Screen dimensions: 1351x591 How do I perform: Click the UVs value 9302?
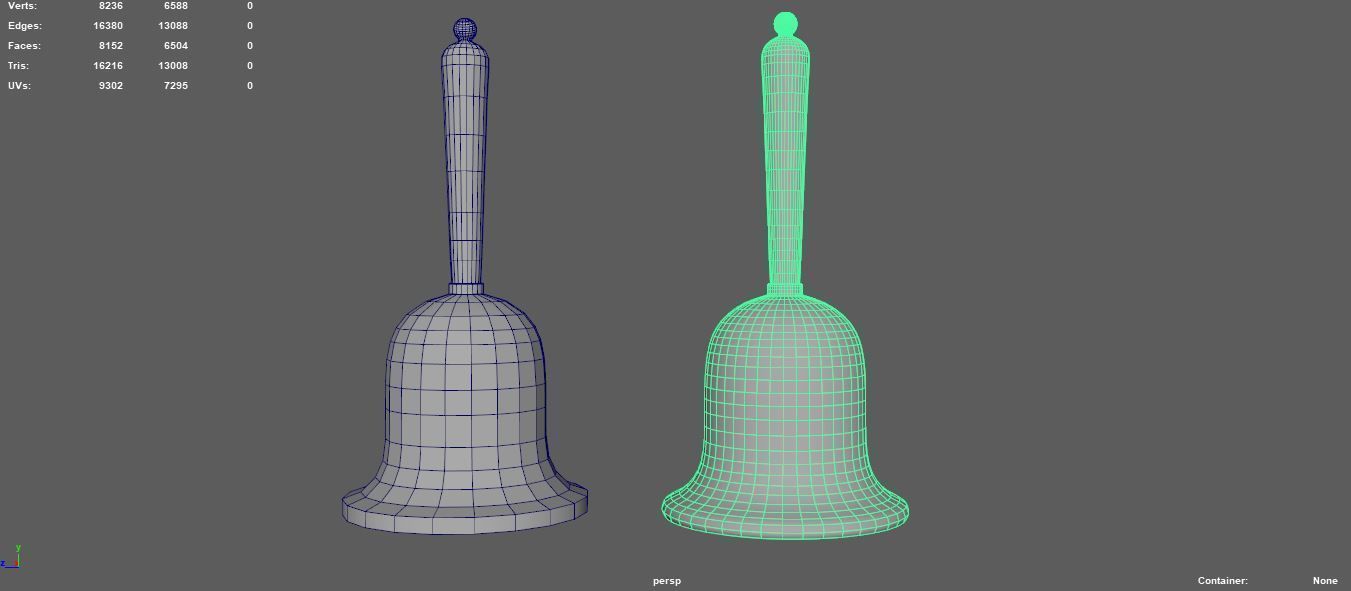[x=111, y=86]
